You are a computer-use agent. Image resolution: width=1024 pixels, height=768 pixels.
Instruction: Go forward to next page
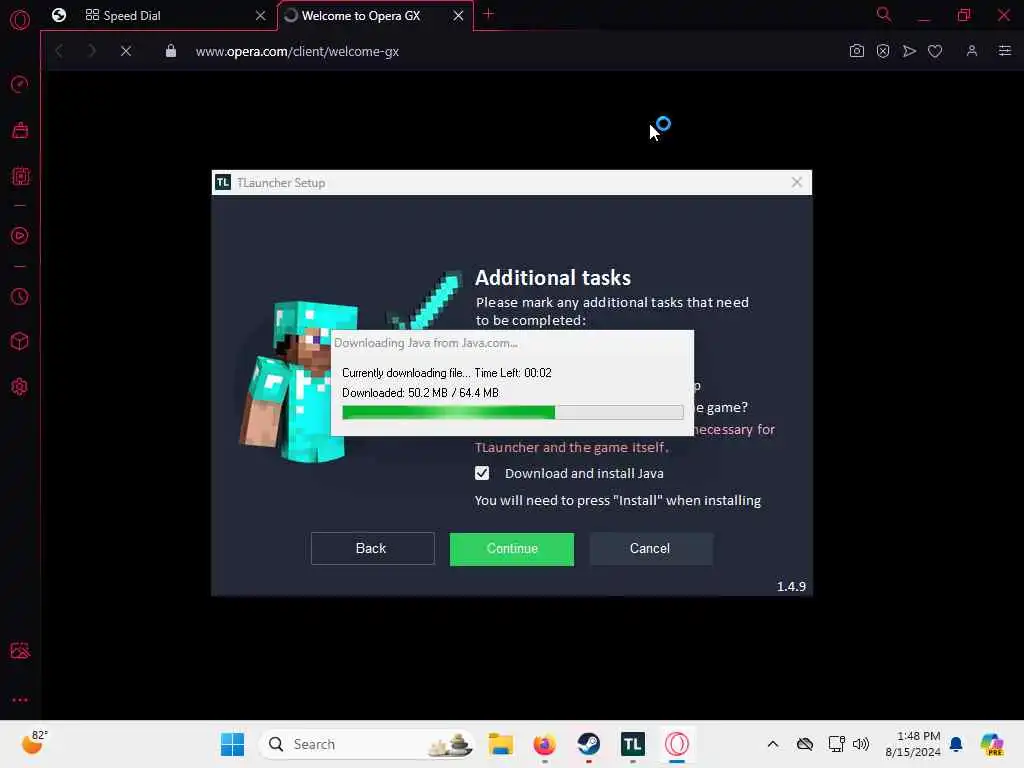point(91,51)
